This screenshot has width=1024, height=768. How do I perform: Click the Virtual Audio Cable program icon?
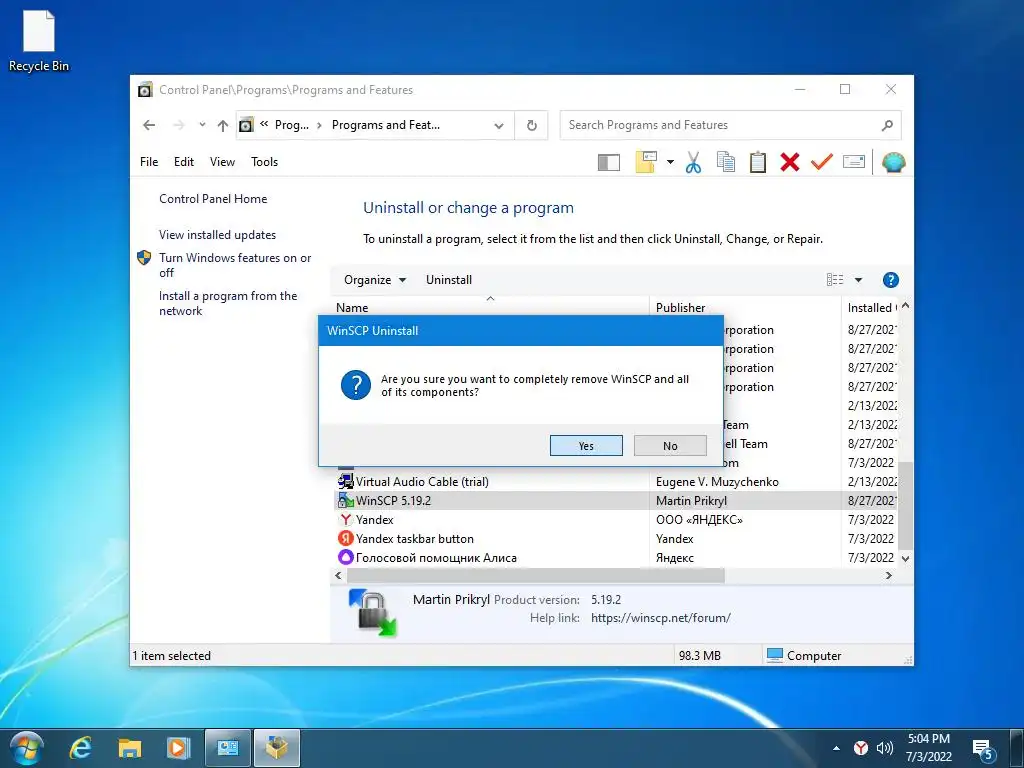pos(345,482)
